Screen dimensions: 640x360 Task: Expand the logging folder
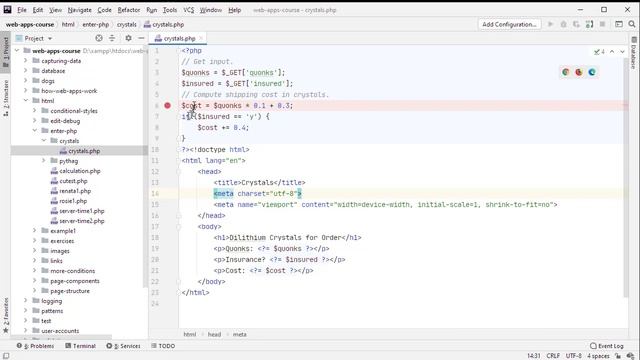tap(25, 301)
